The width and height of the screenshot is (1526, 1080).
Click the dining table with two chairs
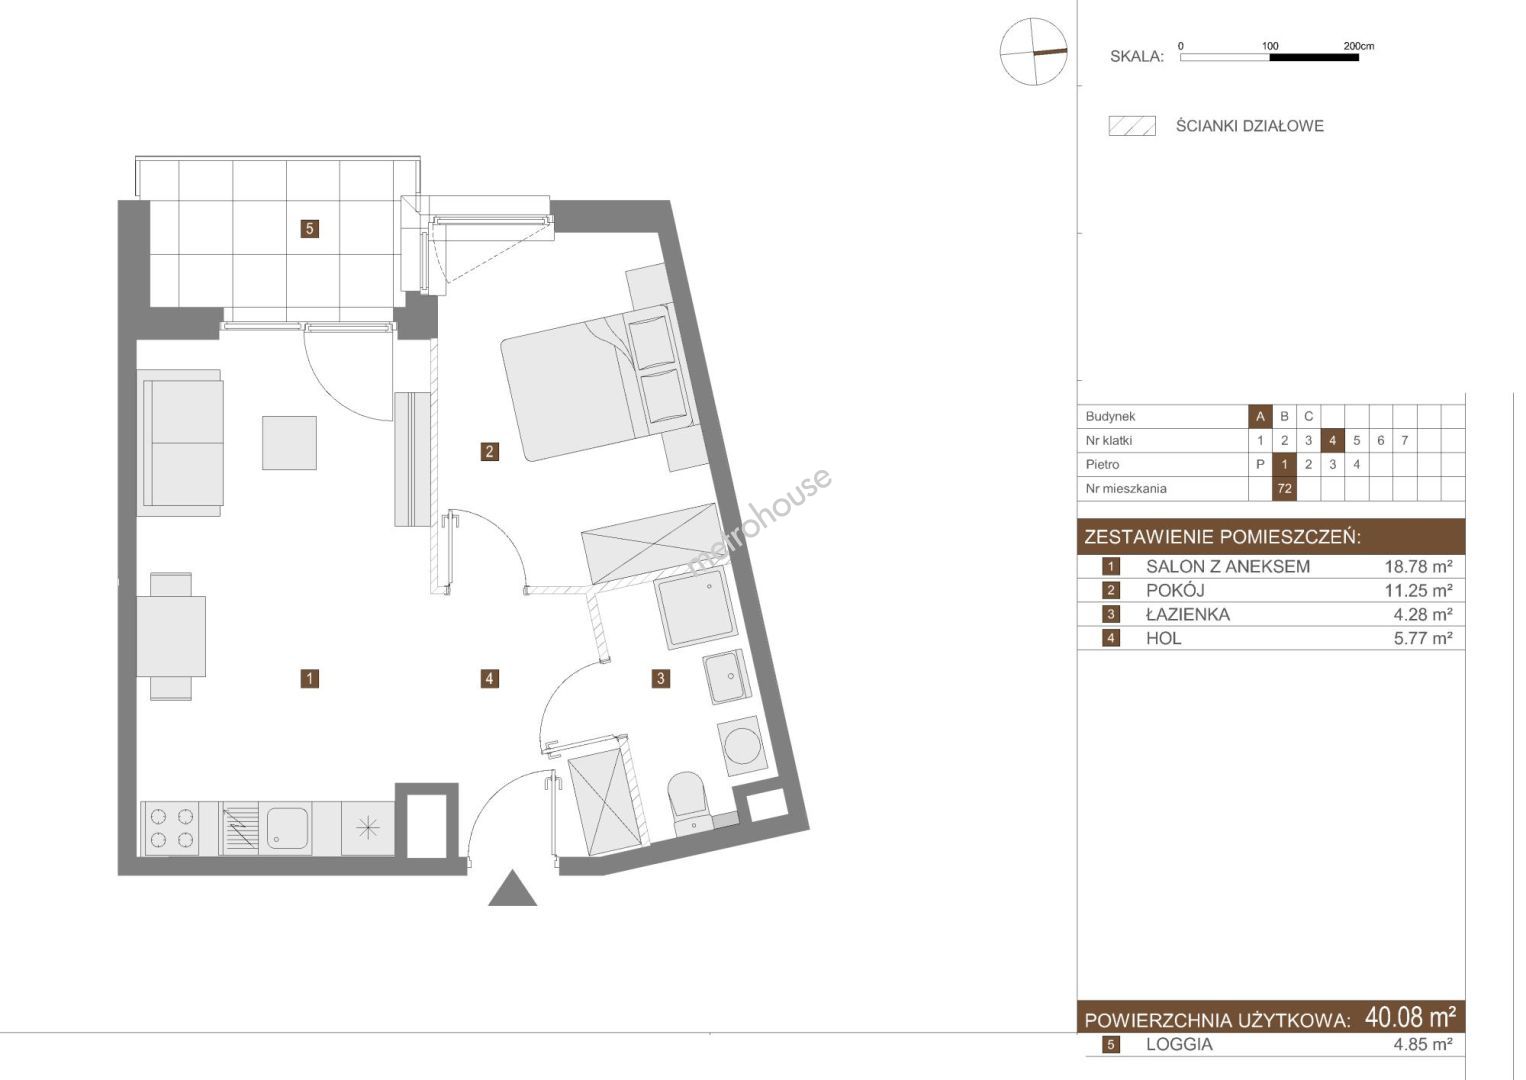coord(171,636)
